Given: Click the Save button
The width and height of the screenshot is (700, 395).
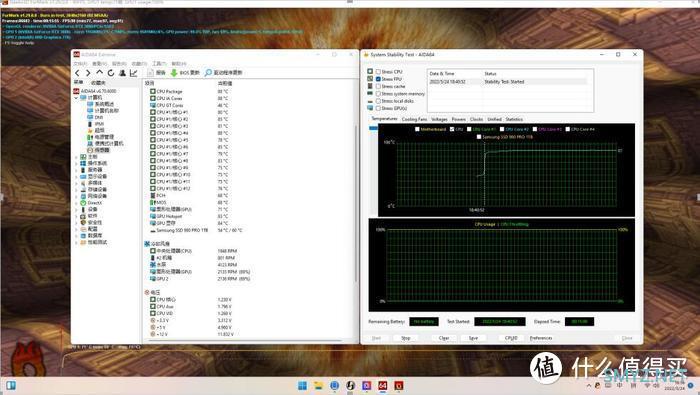Looking at the screenshot, I should (473, 338).
